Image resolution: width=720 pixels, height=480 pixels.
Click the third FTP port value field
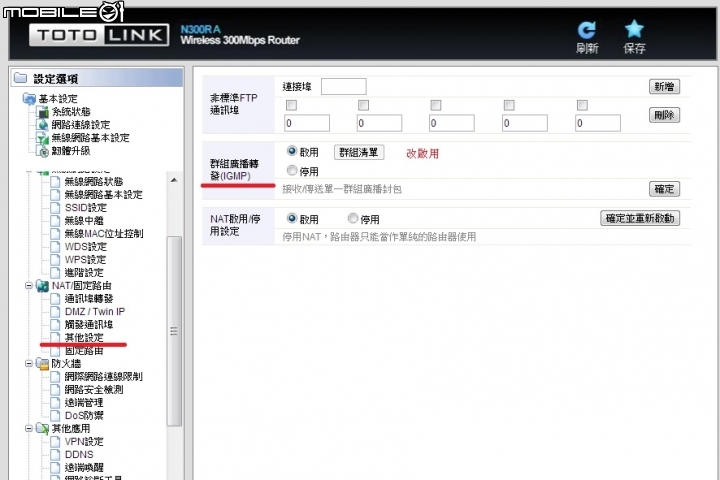tap(451, 123)
